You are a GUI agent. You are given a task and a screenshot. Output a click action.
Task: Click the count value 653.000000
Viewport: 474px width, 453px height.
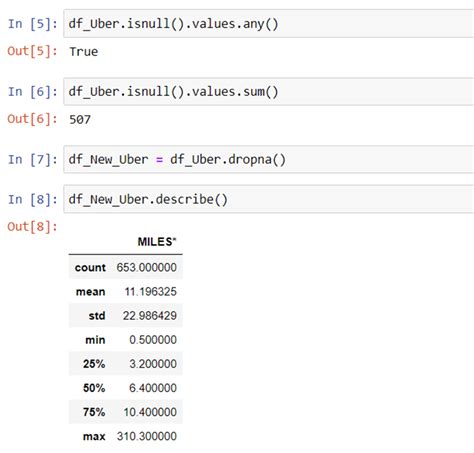click(x=146, y=267)
